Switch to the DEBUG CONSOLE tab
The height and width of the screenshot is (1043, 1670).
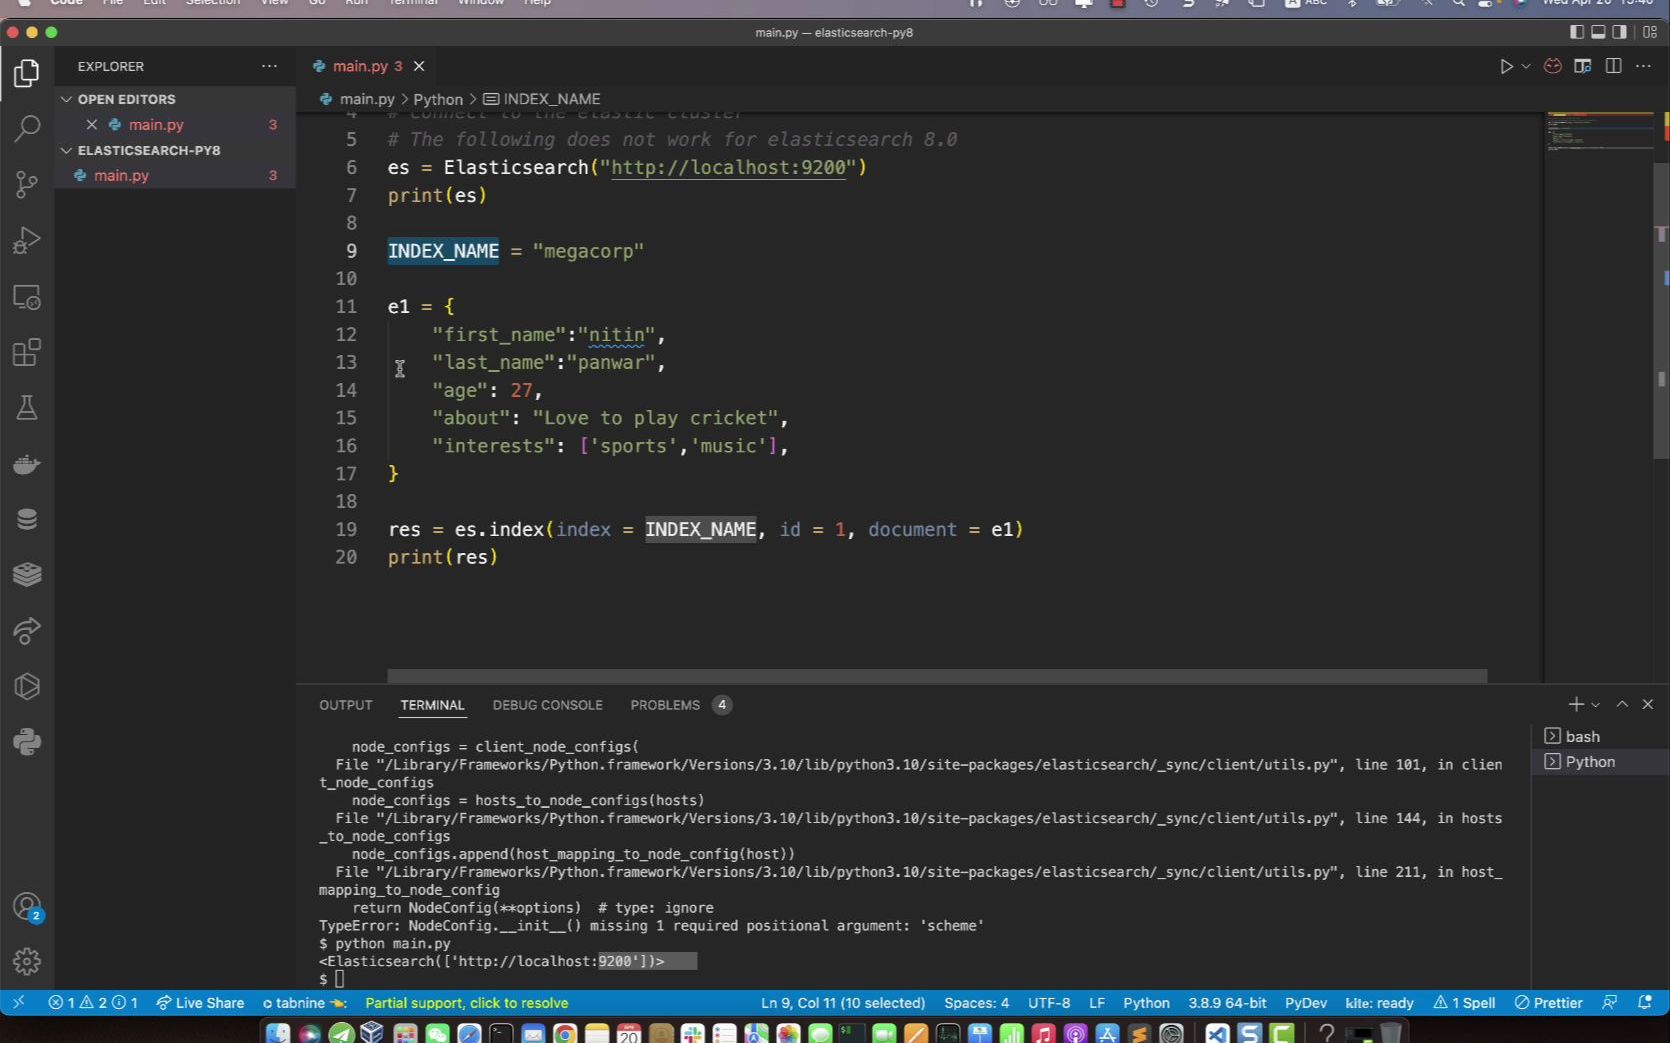click(x=547, y=705)
